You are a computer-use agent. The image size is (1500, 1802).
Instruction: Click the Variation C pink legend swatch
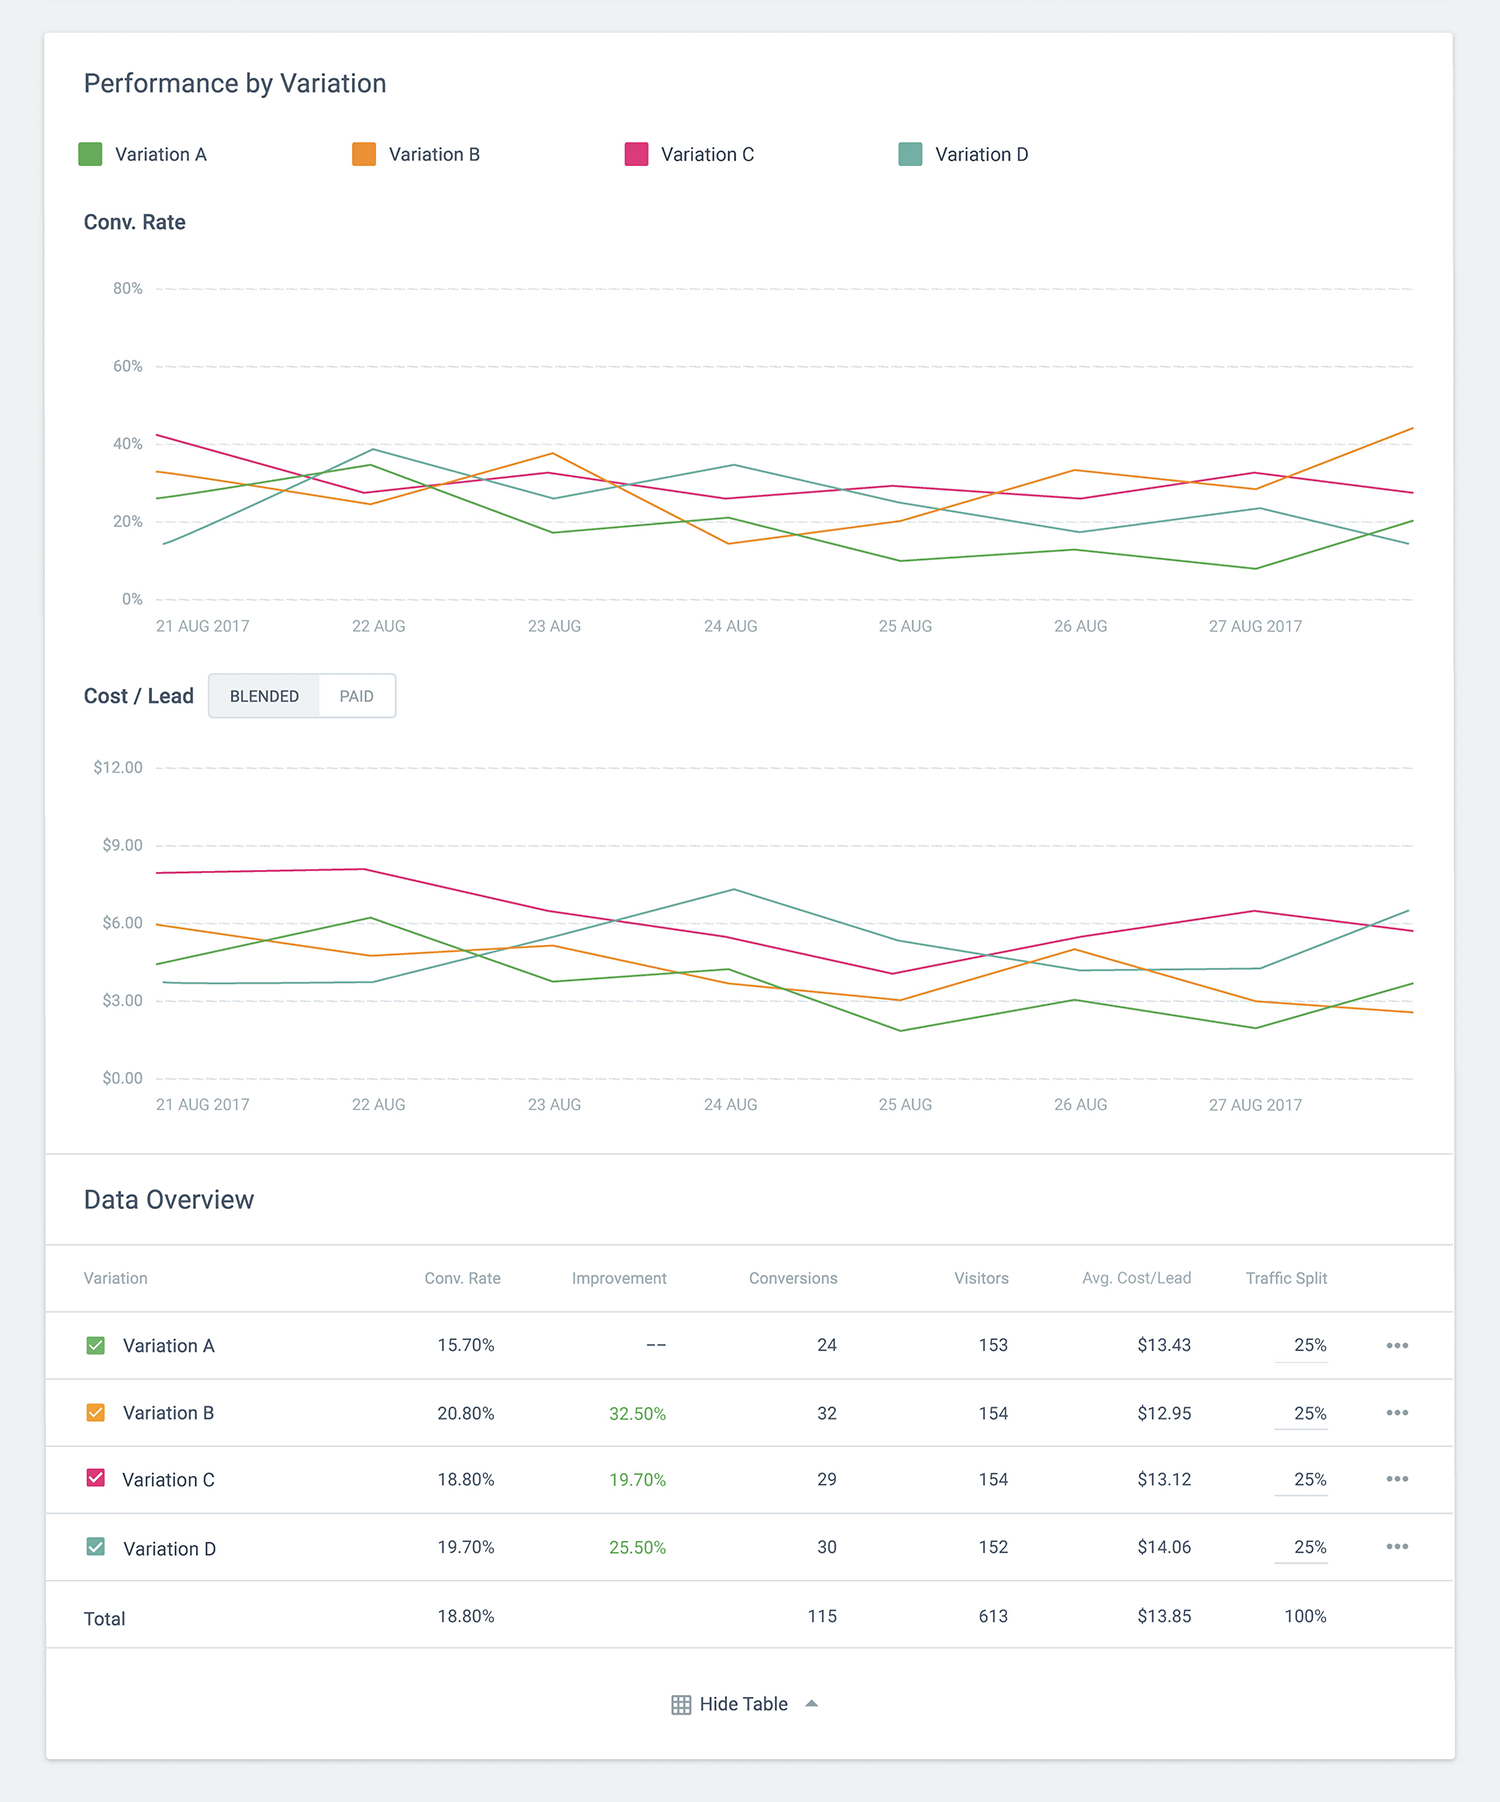(x=636, y=154)
